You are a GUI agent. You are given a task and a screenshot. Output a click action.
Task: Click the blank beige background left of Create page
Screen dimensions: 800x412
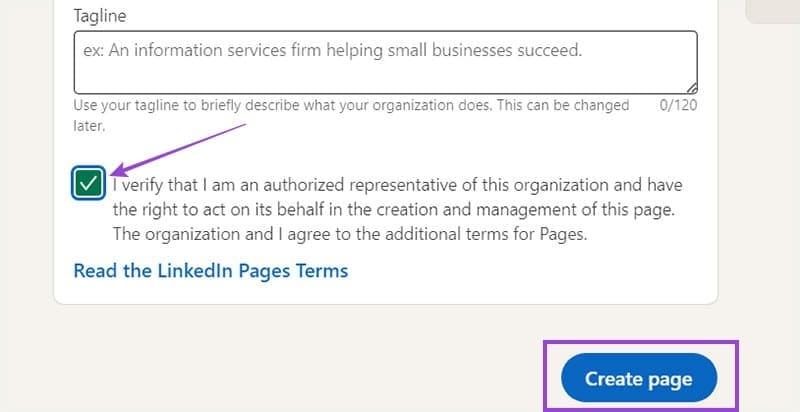[300, 370]
